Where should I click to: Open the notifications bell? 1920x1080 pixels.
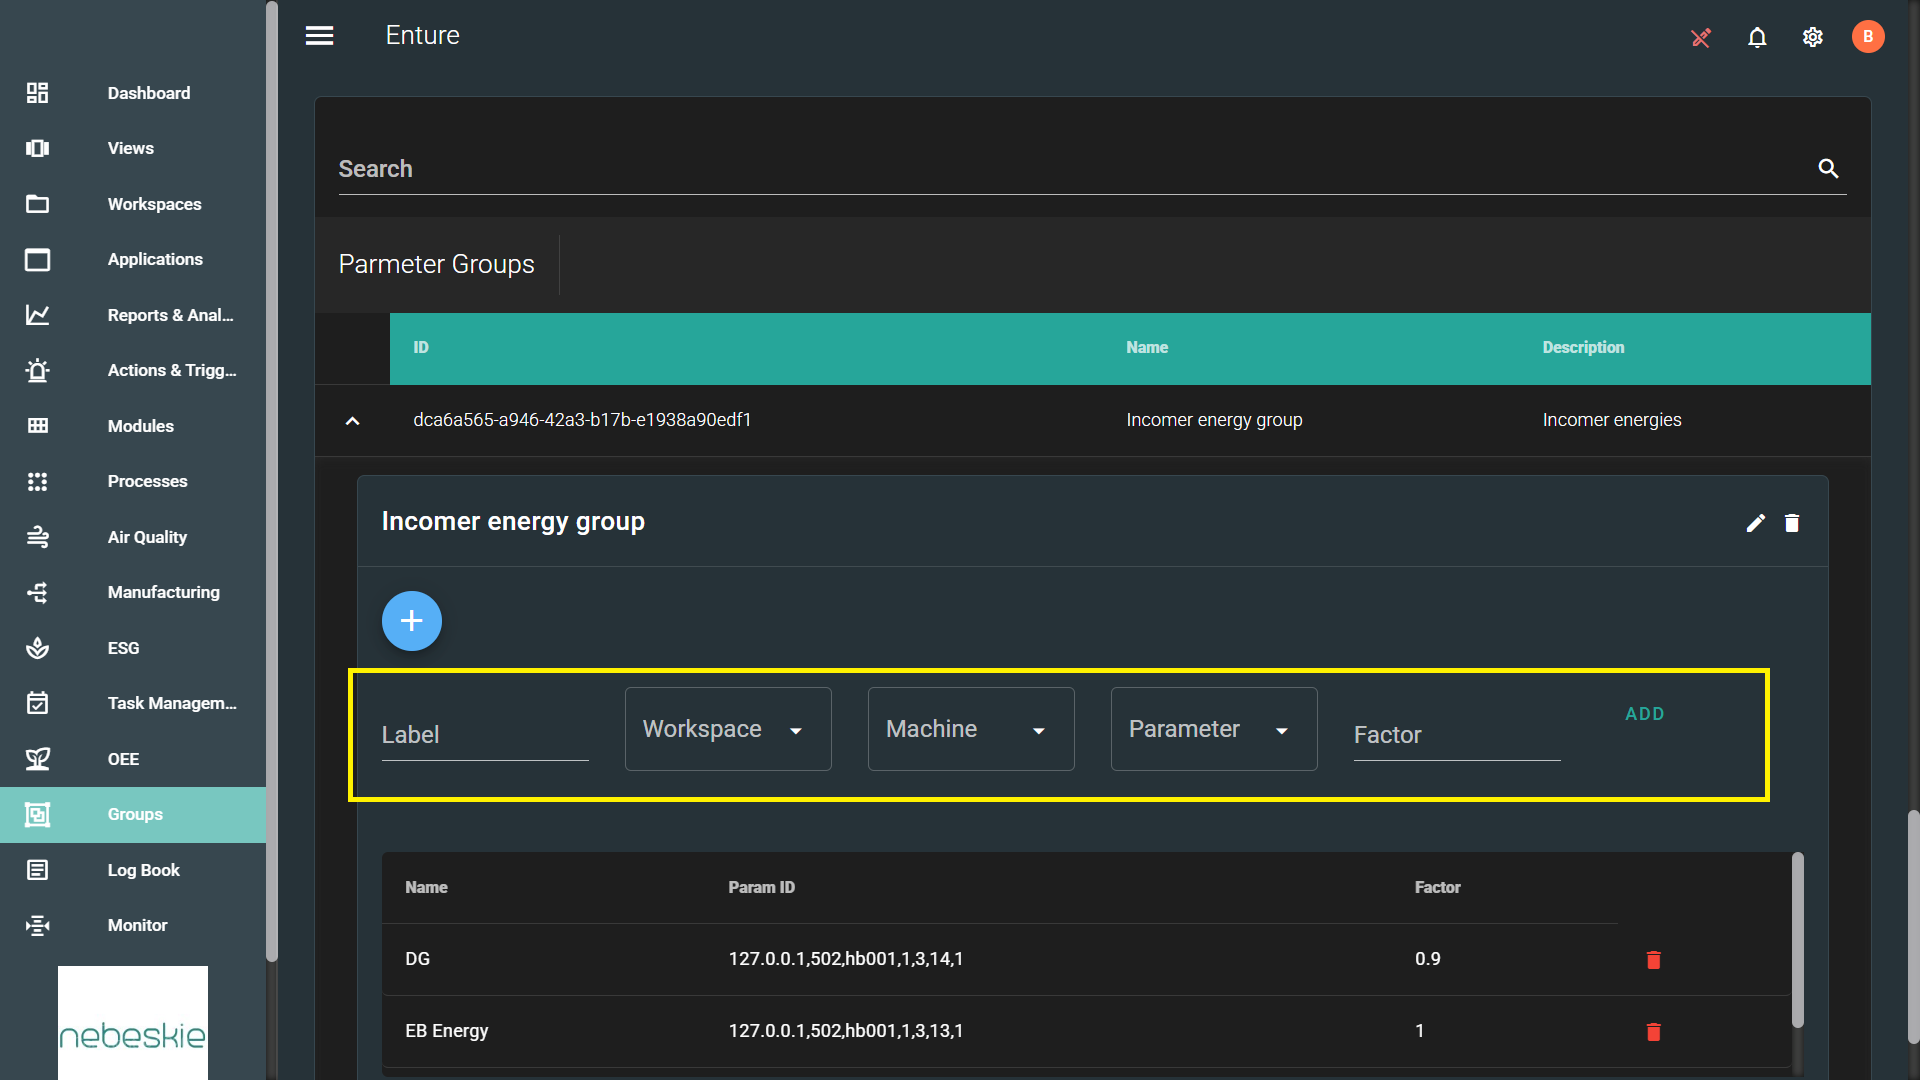click(1757, 38)
